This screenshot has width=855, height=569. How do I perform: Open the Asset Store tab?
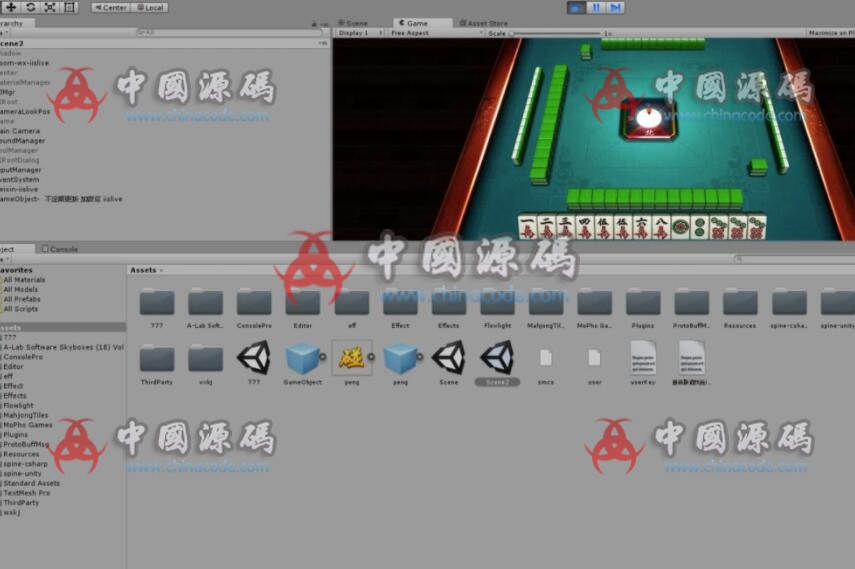point(483,23)
